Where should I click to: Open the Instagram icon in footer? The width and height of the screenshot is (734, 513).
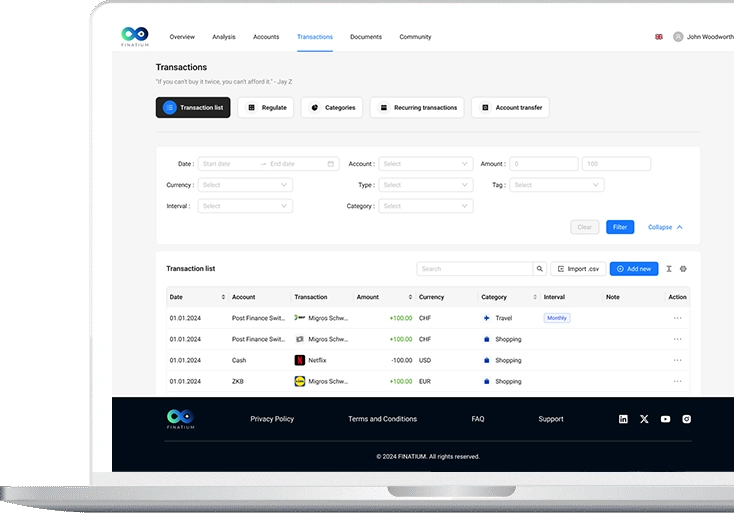[x=687, y=419]
